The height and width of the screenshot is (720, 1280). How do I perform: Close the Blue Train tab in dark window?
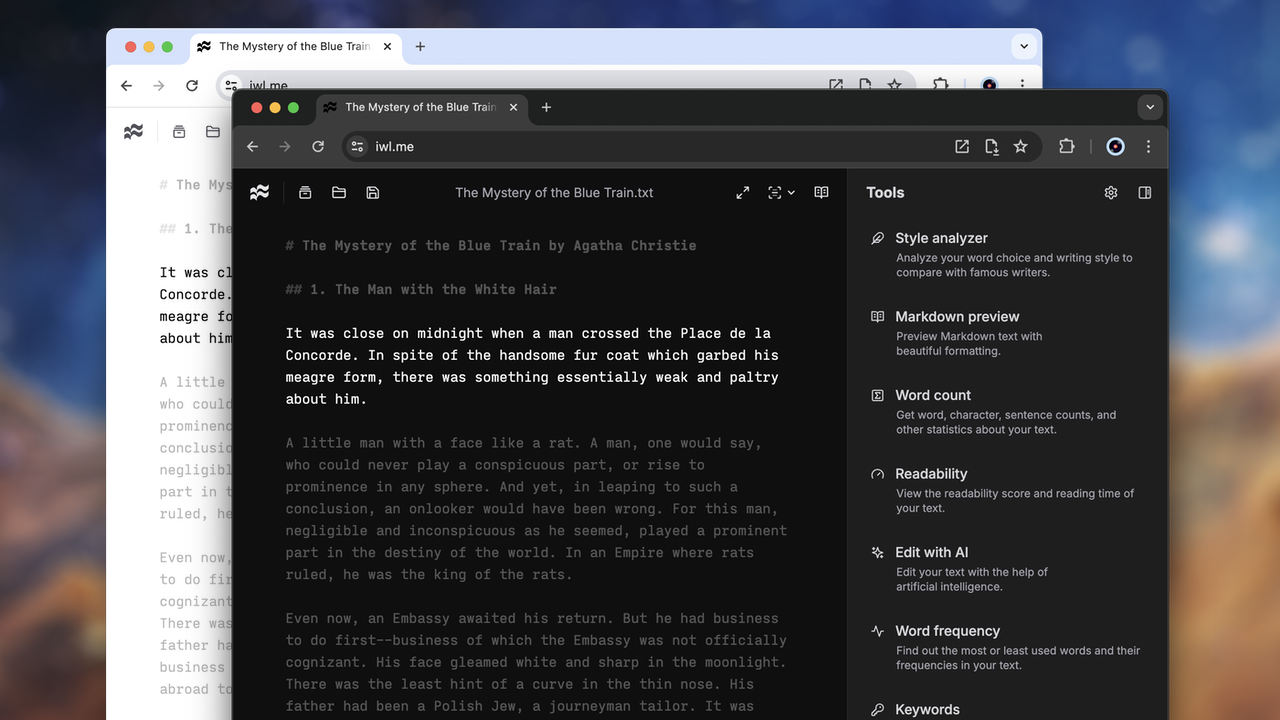514,107
